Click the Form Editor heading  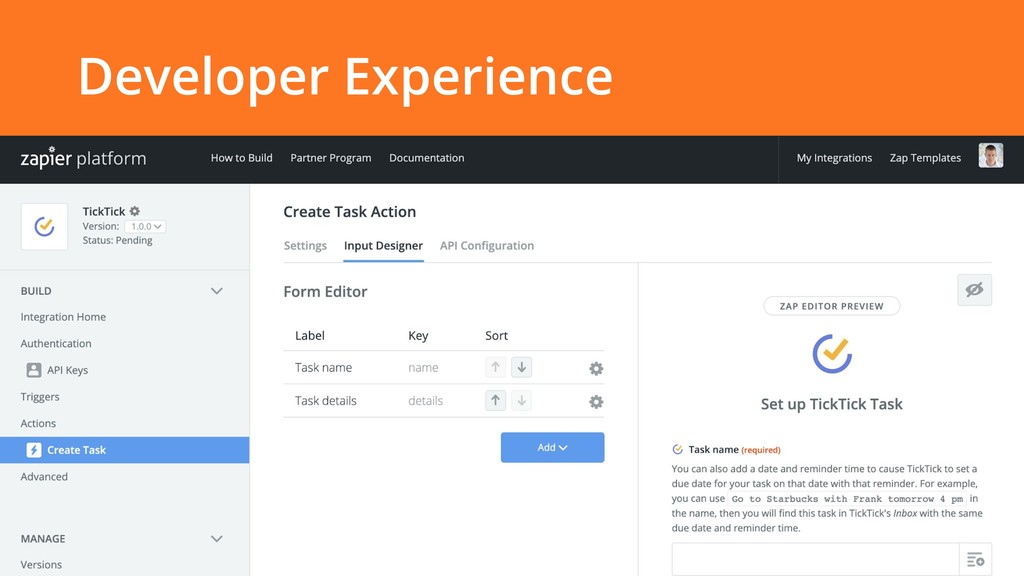tap(325, 291)
